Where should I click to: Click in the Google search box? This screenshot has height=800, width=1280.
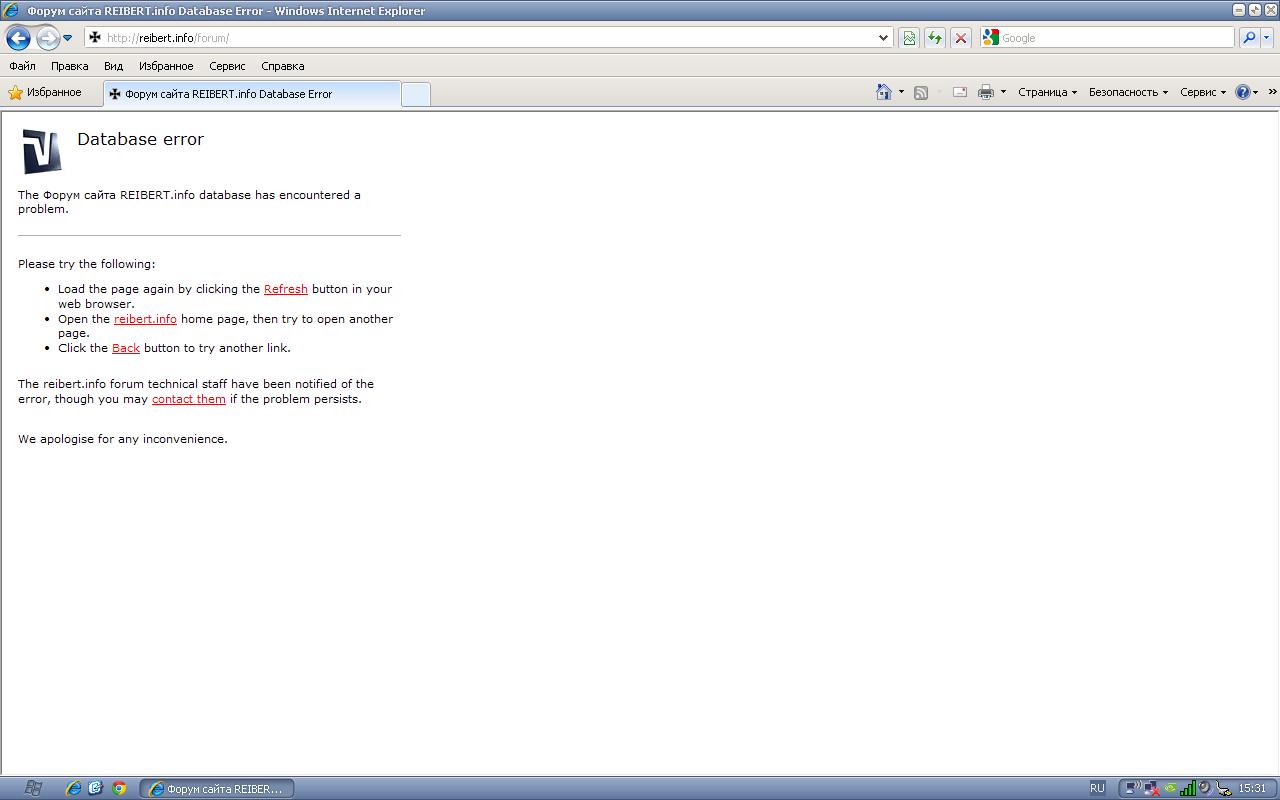1115,38
